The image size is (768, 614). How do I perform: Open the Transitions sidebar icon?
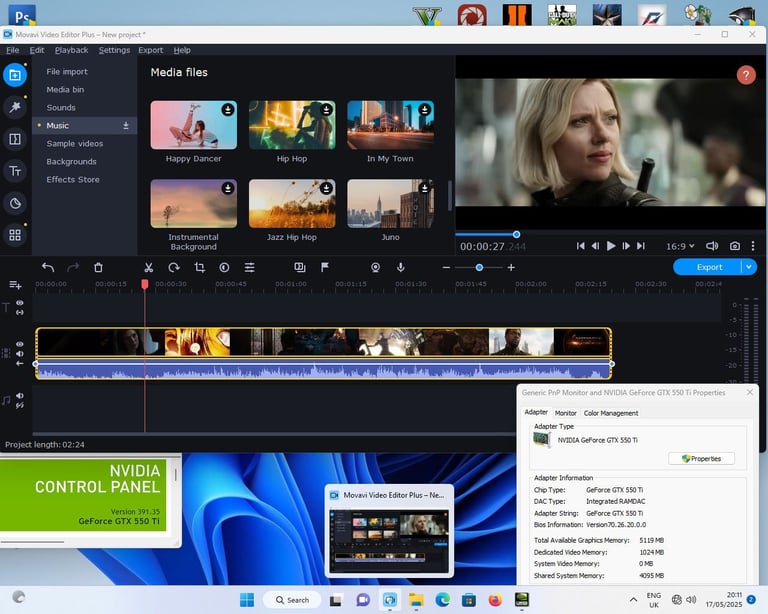15,139
